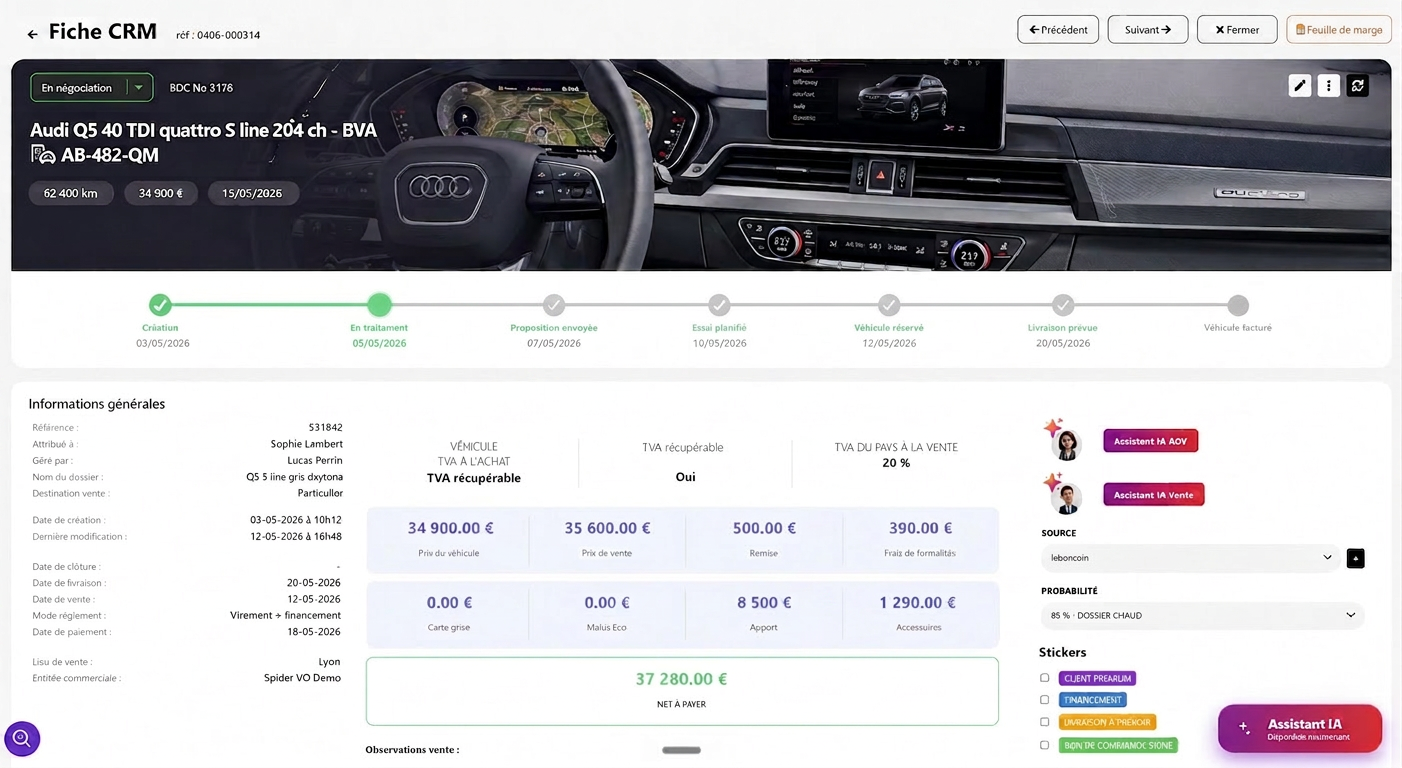Click the réf : 0406-000314 header text
Viewport: 1402px width, 768px height.
click(218, 35)
